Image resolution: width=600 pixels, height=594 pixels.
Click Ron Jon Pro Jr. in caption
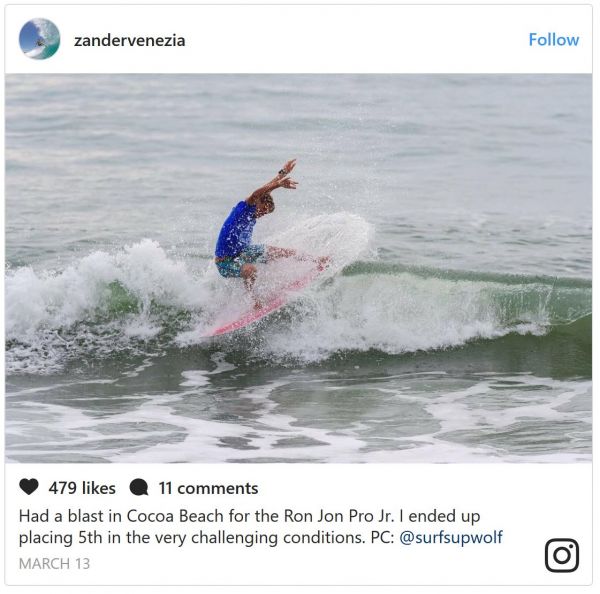point(339,516)
